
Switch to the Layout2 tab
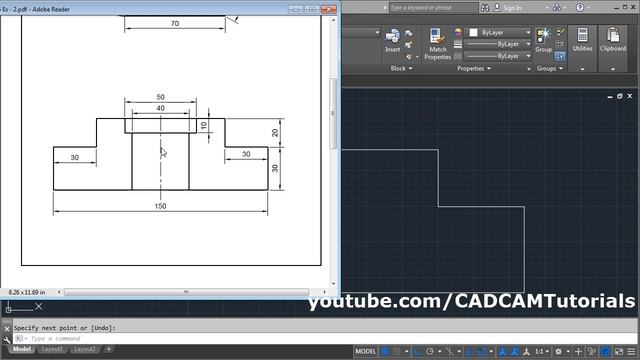[85, 349]
